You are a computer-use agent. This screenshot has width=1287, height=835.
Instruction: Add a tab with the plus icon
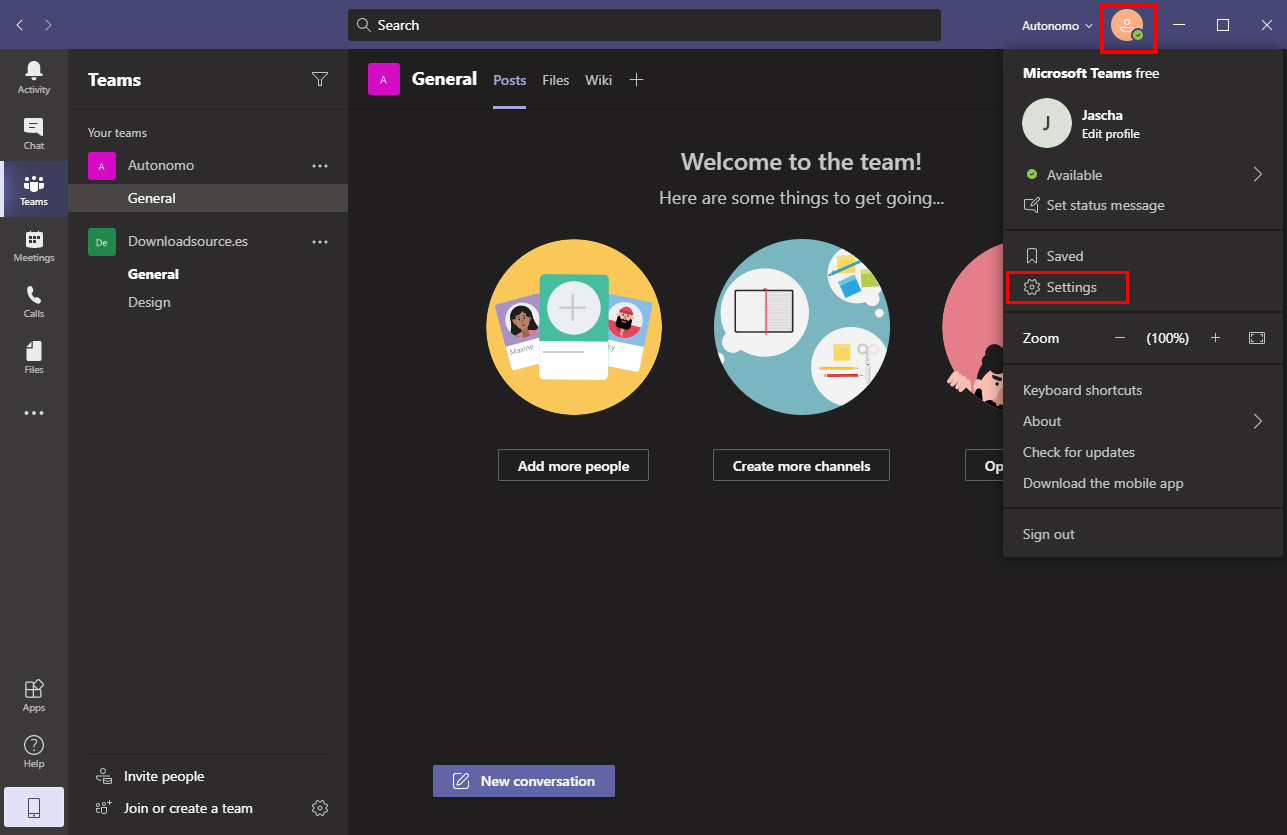pyautogui.click(x=636, y=80)
